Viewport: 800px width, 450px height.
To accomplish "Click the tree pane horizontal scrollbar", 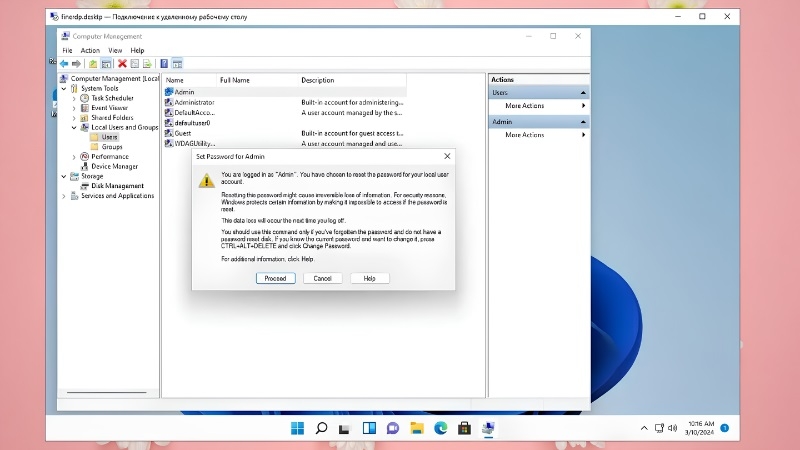I will tap(106, 392).
